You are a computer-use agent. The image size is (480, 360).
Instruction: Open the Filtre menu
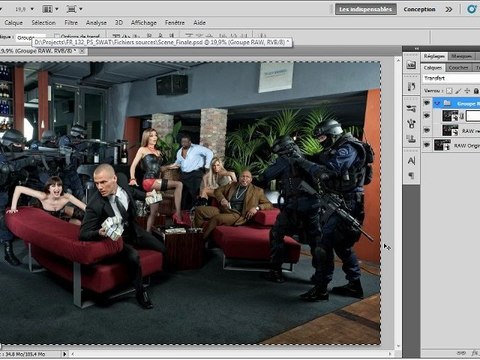click(x=71, y=23)
